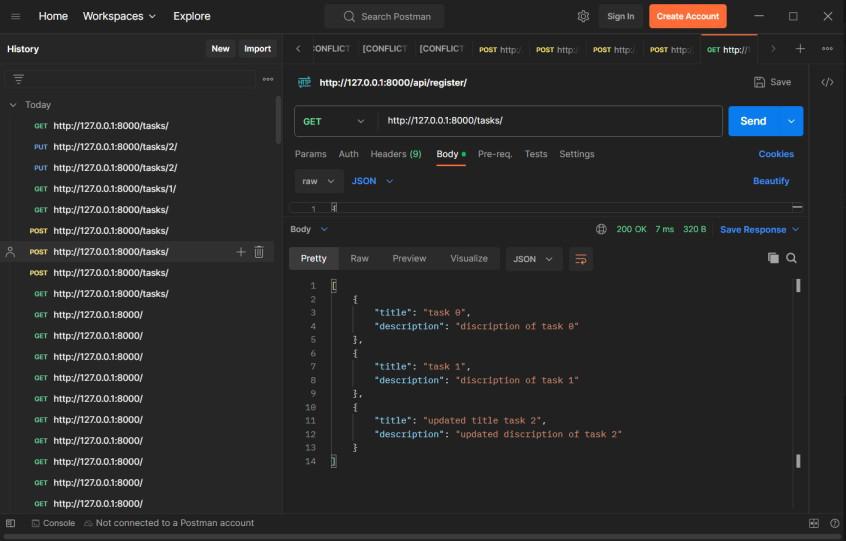Open the GET method dropdown
846x541 pixels.
click(335, 121)
